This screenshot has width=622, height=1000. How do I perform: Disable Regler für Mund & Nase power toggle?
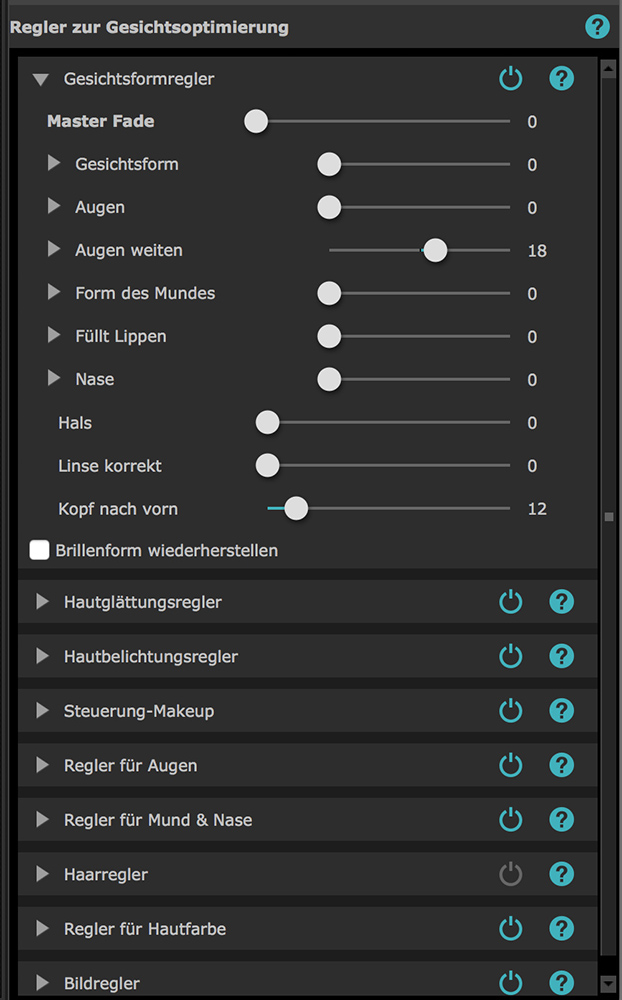[510, 820]
